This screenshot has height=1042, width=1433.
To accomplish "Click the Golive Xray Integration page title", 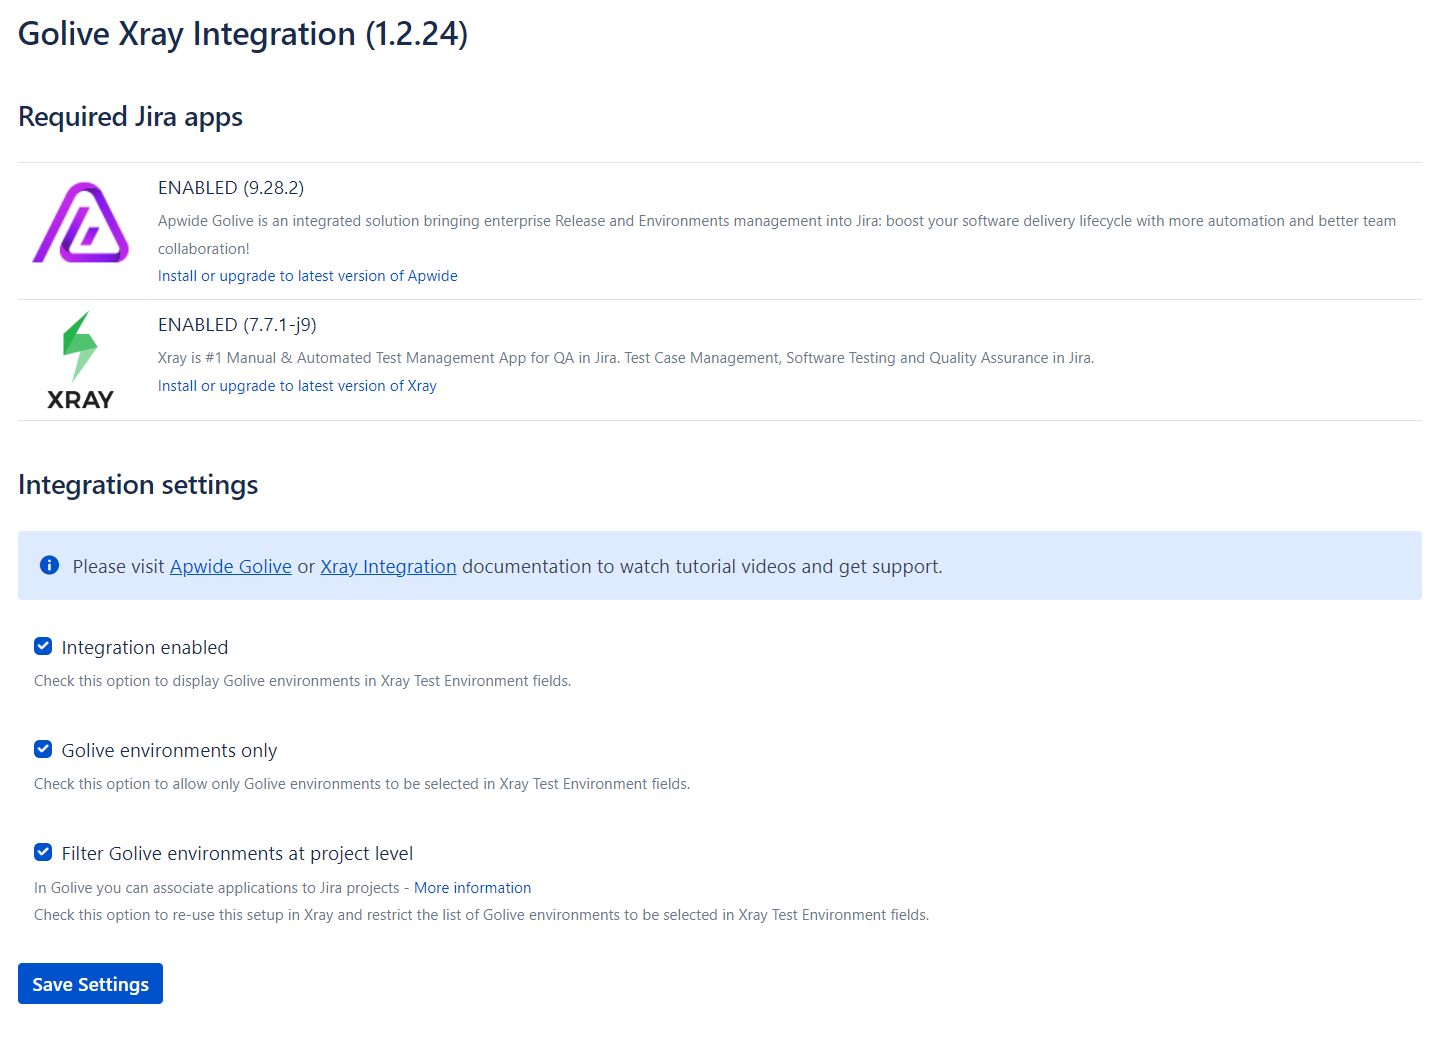I will [243, 34].
